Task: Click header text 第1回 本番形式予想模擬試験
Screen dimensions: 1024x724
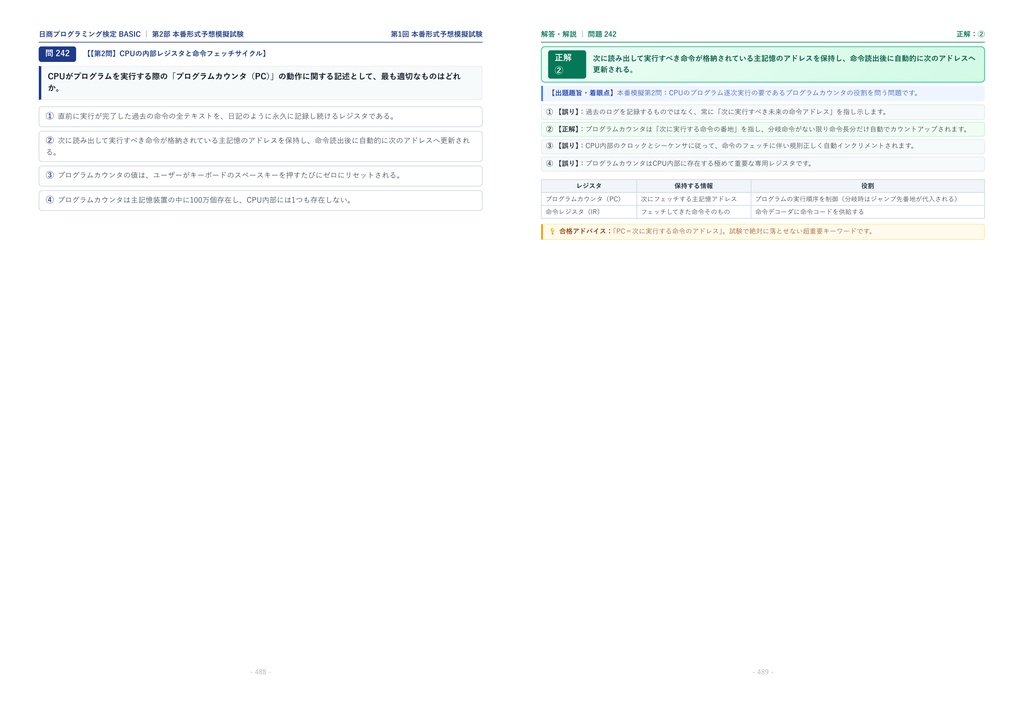Action: pyautogui.click(x=436, y=34)
